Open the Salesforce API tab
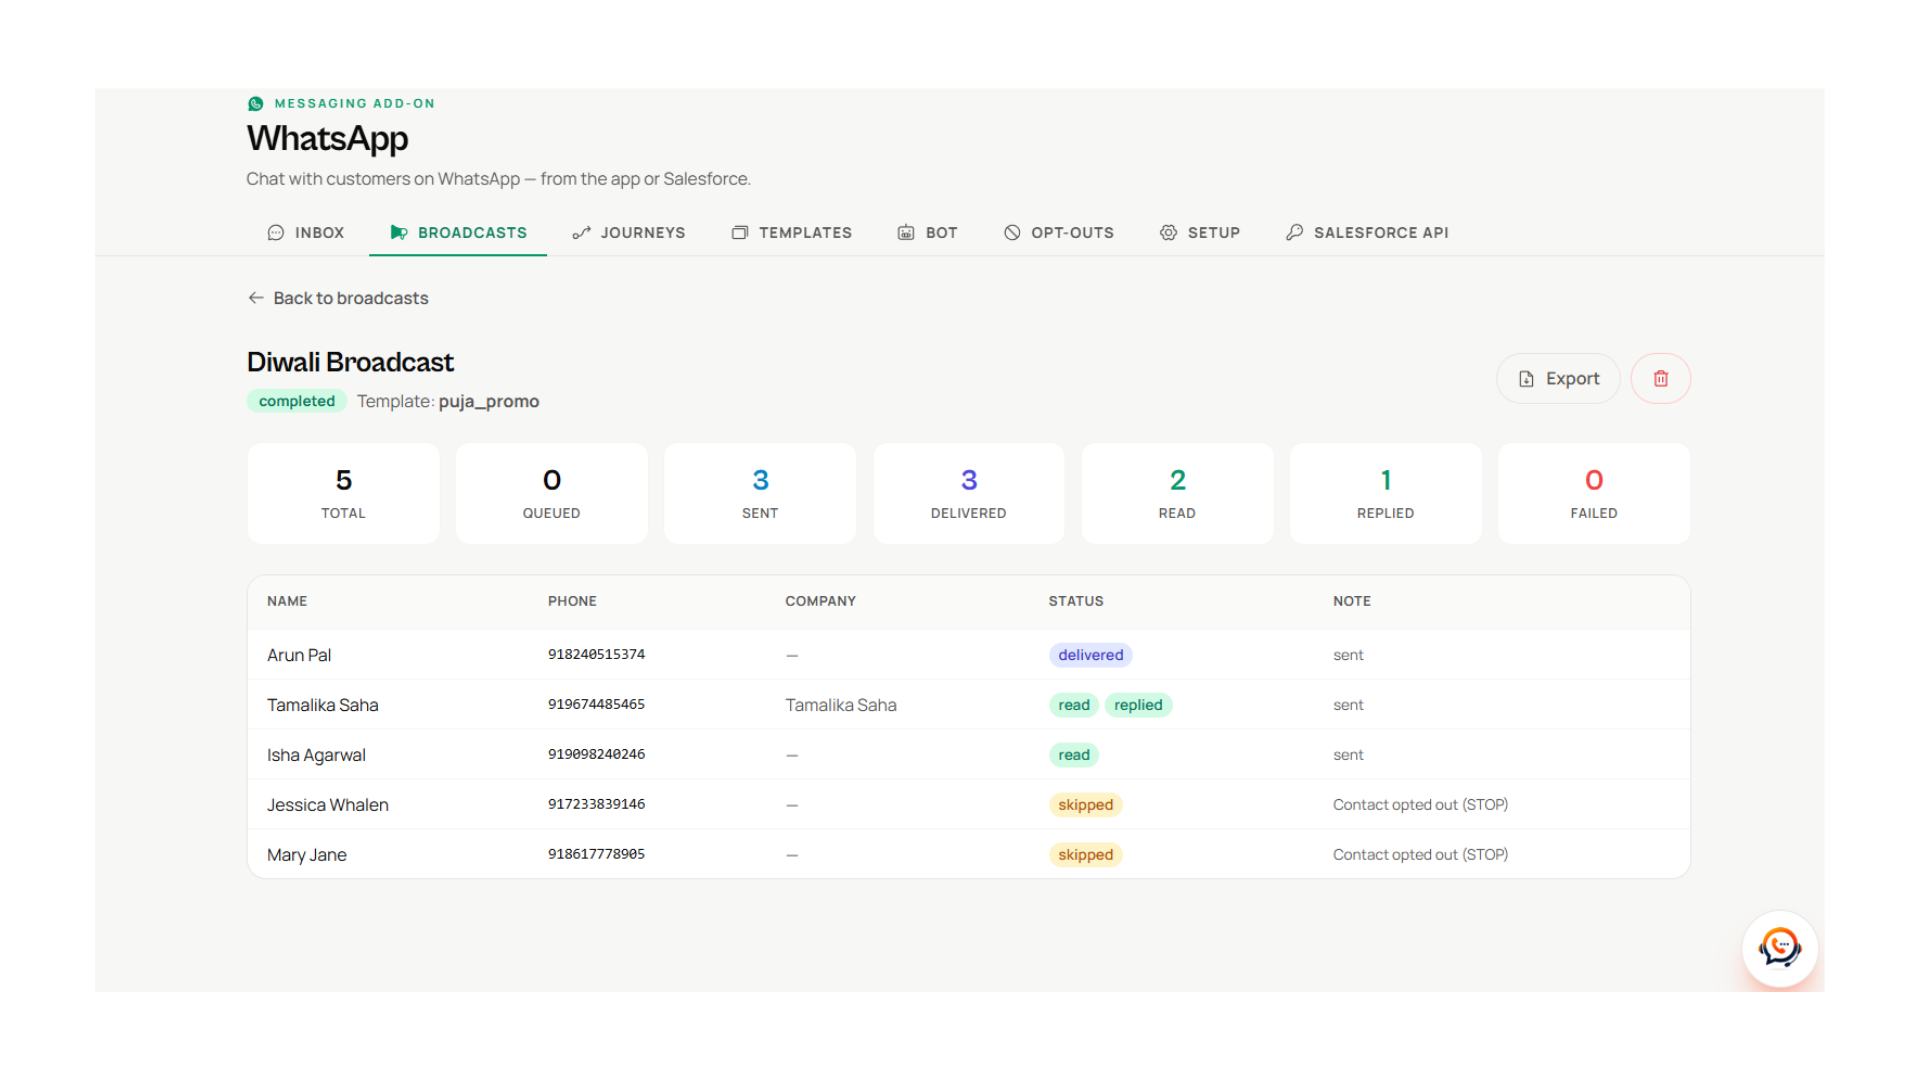This screenshot has width=1920, height=1080. [x=1366, y=232]
